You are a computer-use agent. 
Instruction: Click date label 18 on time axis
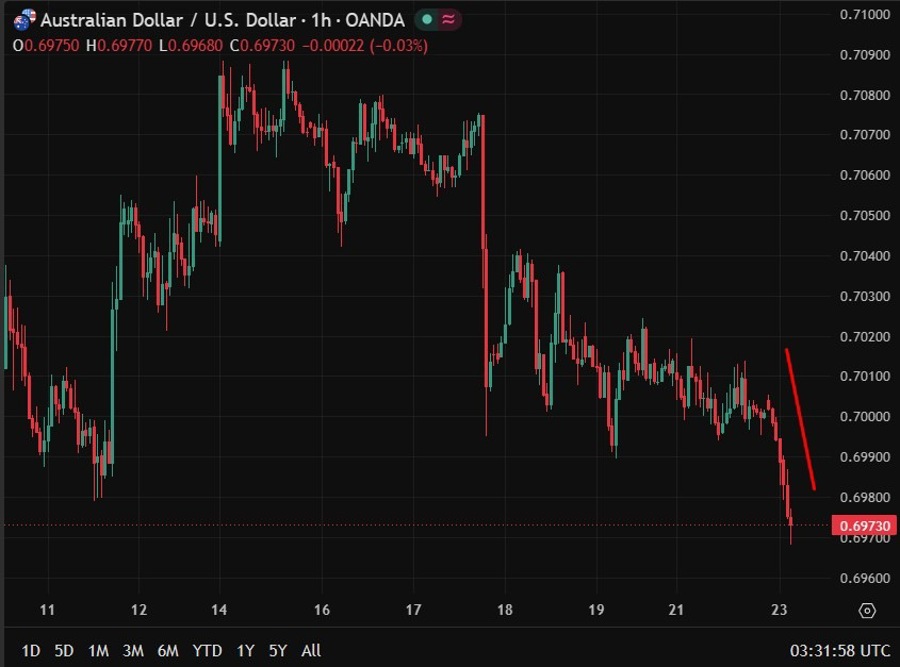(x=505, y=610)
